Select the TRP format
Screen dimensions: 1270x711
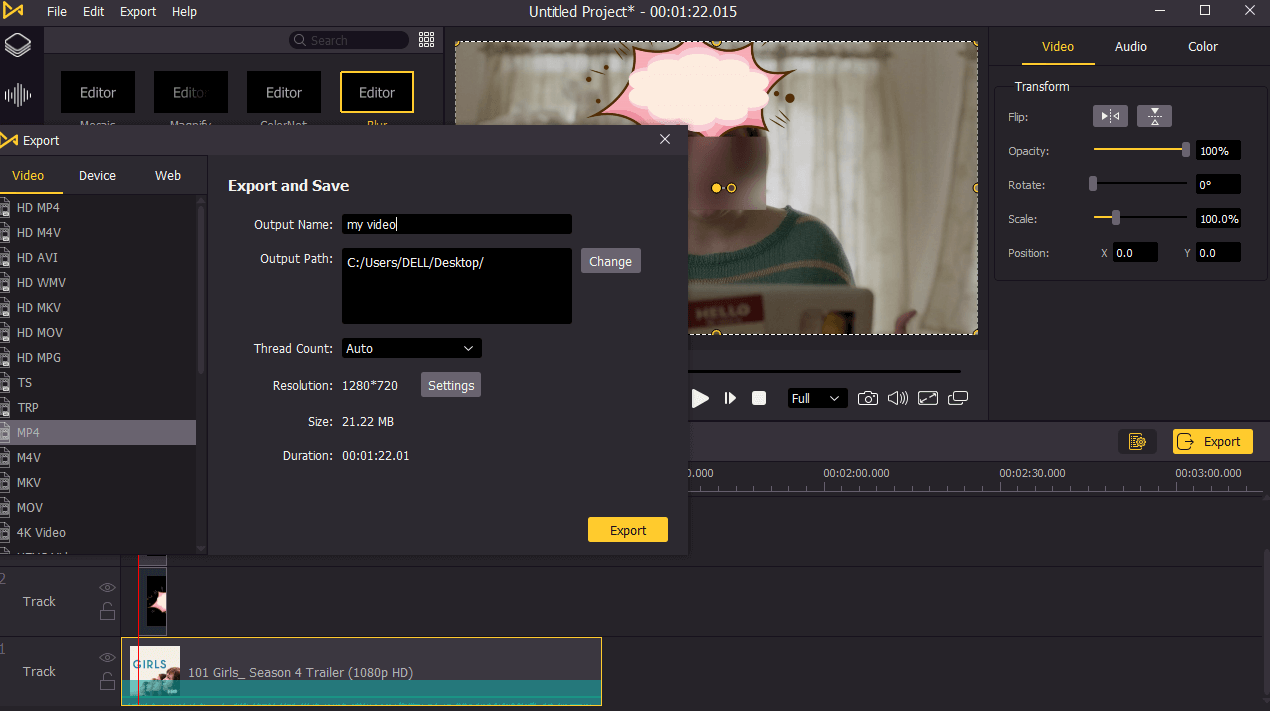click(98, 407)
